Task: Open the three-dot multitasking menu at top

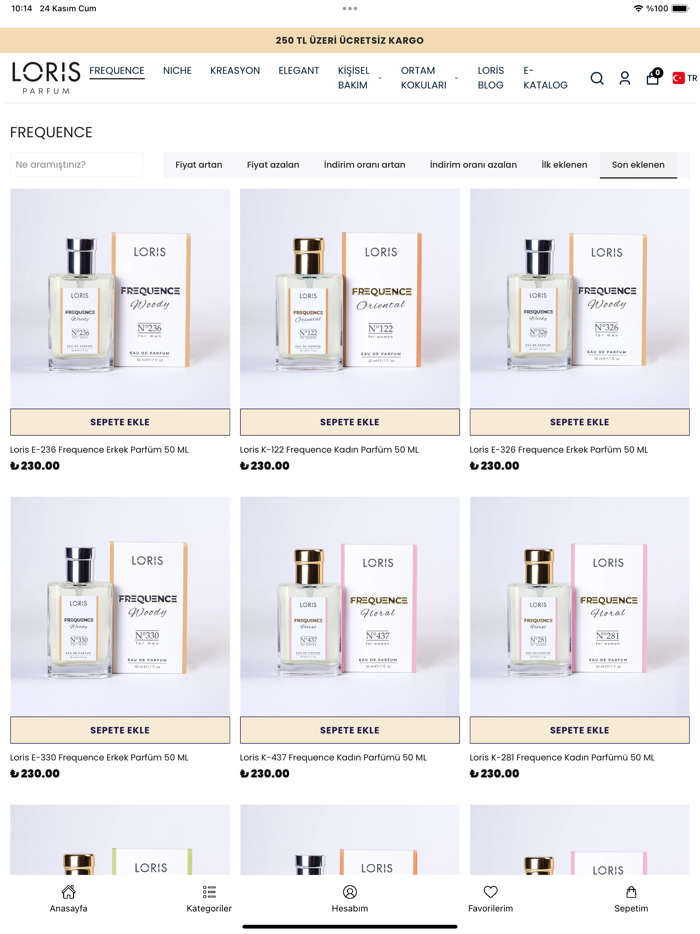Action: [x=350, y=8]
